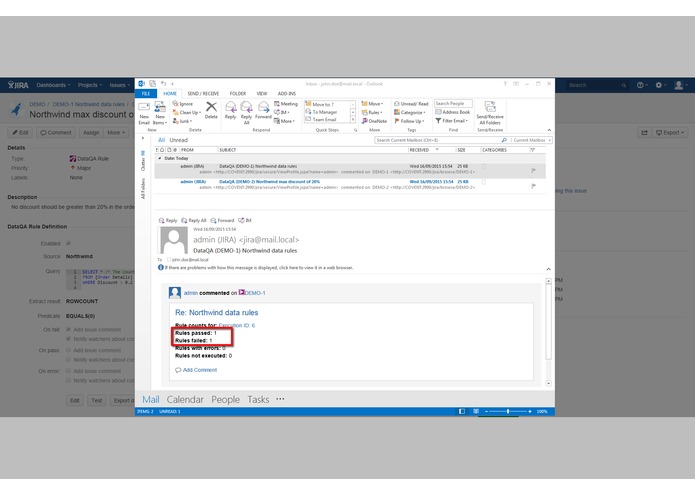
Task: Open the Filter Email menu
Action: click(451, 121)
